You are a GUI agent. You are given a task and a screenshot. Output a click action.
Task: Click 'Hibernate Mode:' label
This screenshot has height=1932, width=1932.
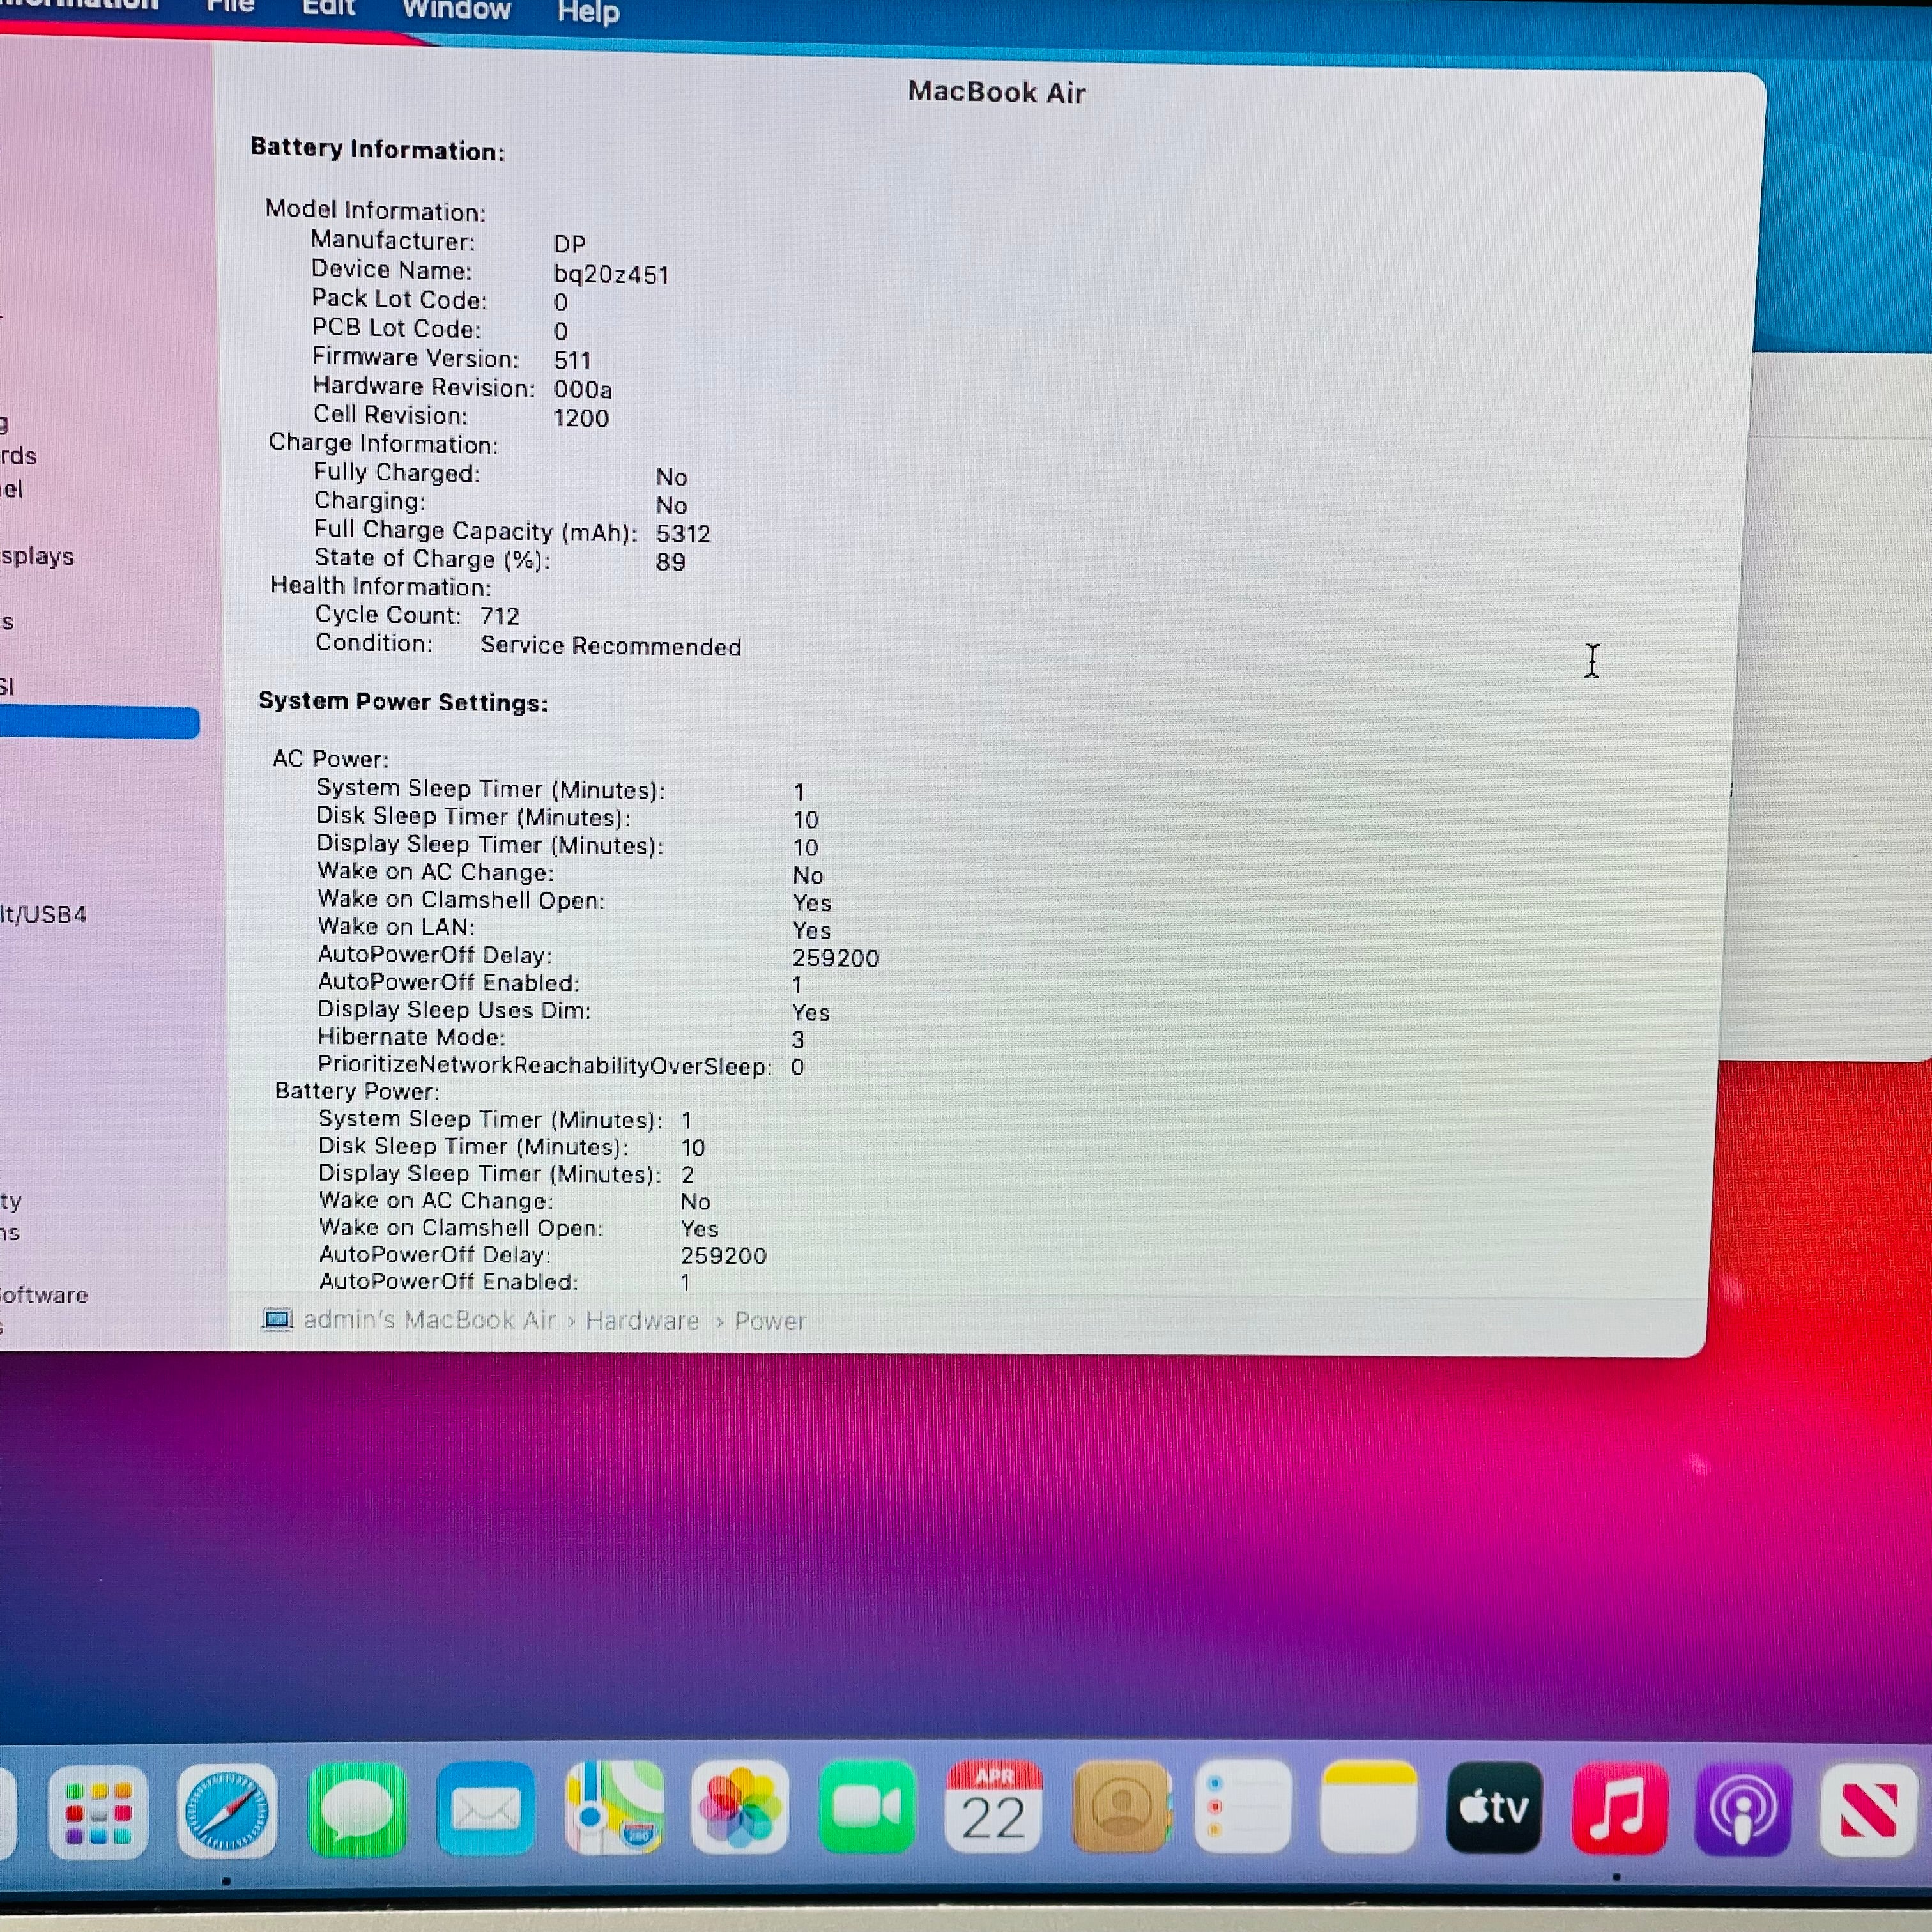click(x=411, y=1037)
